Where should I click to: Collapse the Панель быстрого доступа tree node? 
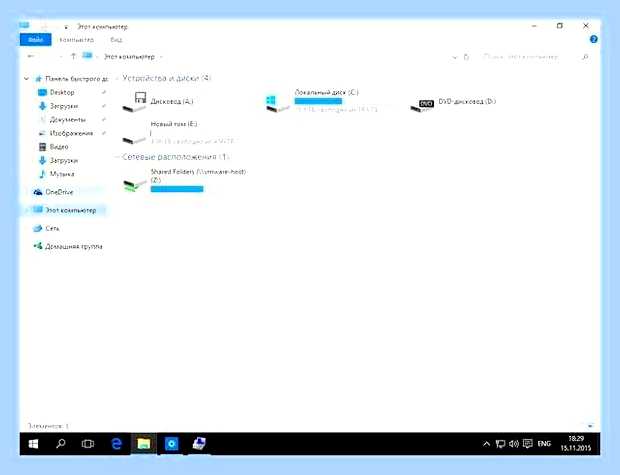pyautogui.click(x=26, y=79)
